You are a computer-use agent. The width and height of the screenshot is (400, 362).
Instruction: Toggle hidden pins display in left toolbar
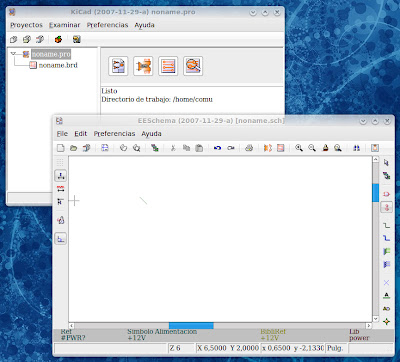pos(60,220)
